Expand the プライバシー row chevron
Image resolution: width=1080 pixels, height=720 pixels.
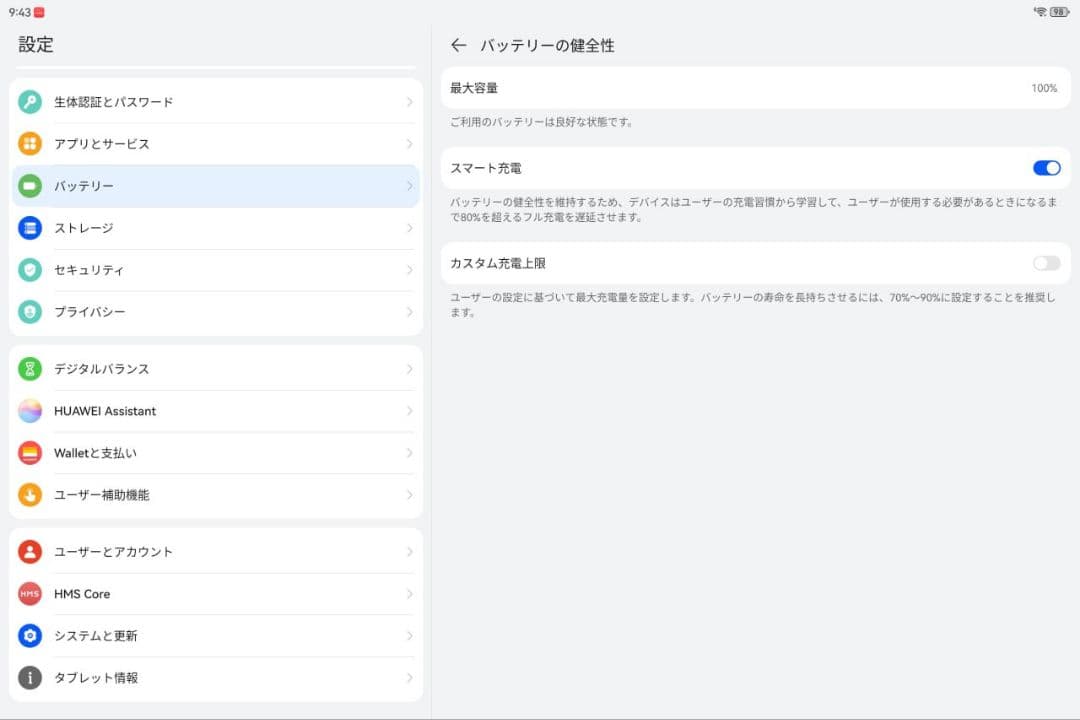tap(410, 312)
